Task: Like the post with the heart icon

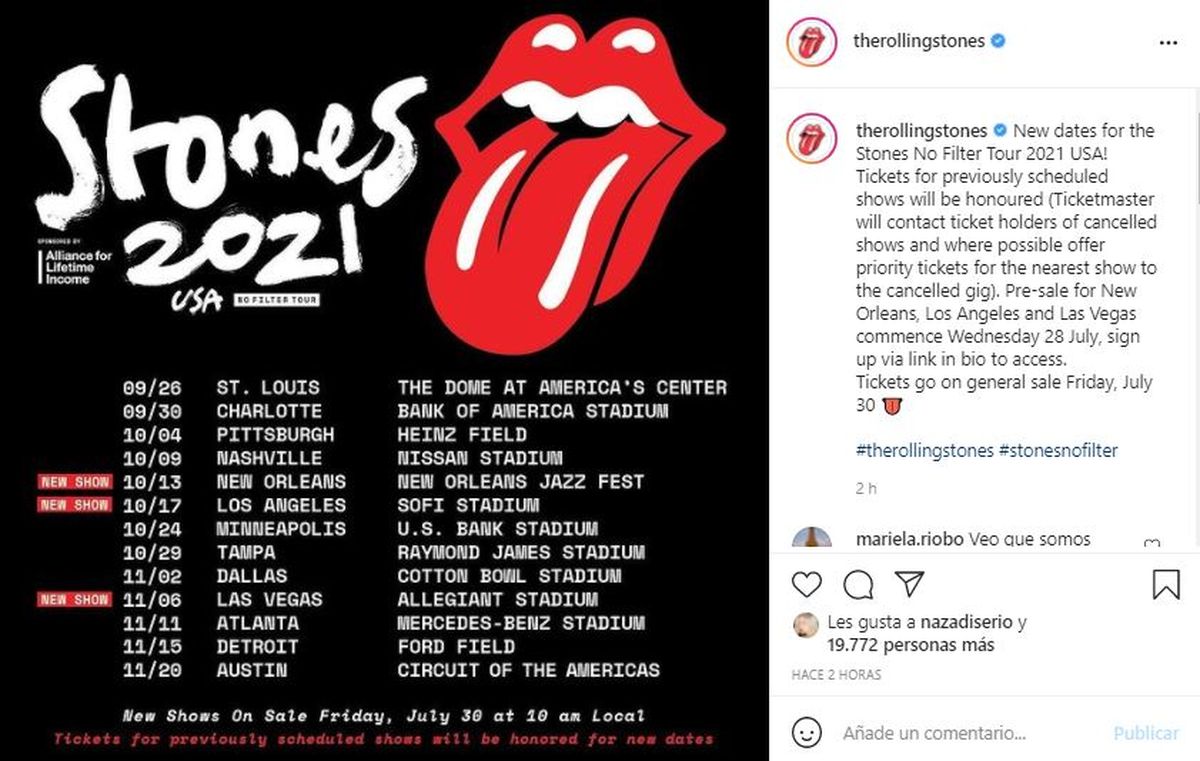Action: (806, 584)
